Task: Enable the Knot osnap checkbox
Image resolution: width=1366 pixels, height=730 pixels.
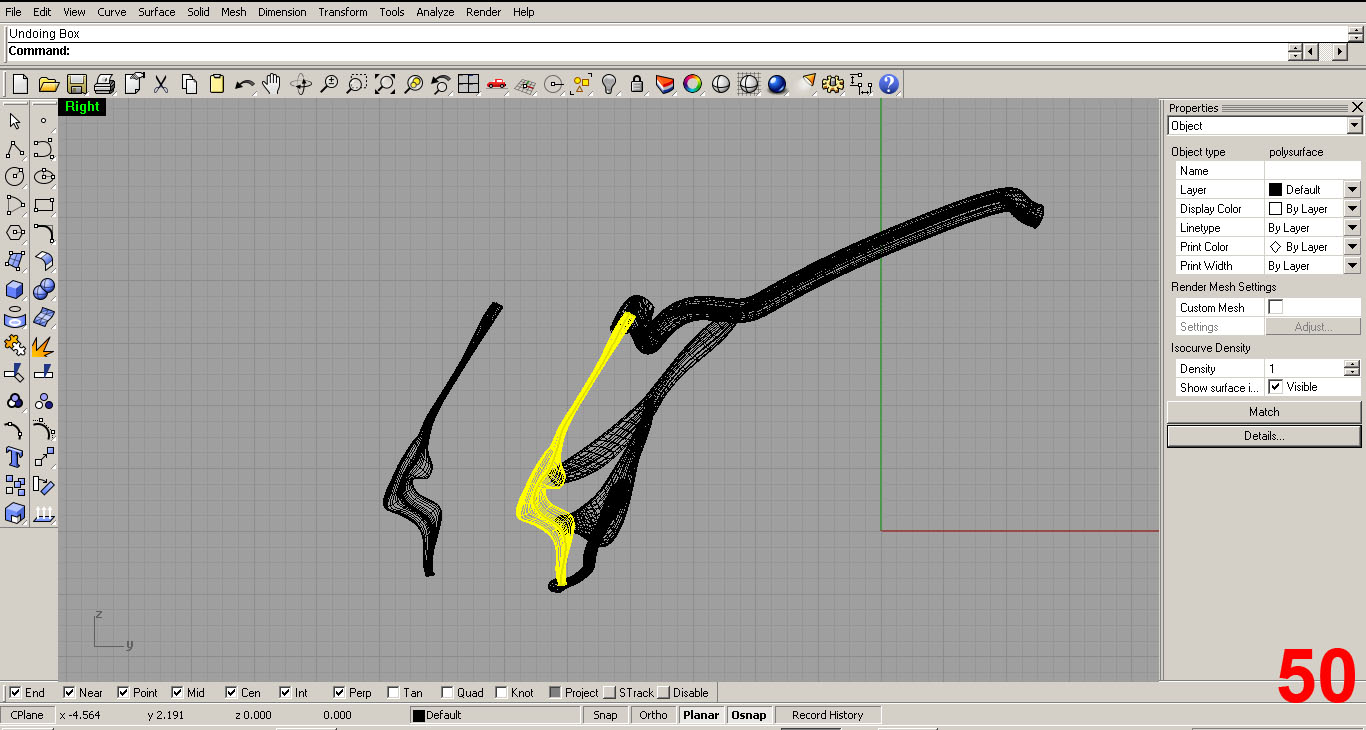Action: tap(501, 692)
